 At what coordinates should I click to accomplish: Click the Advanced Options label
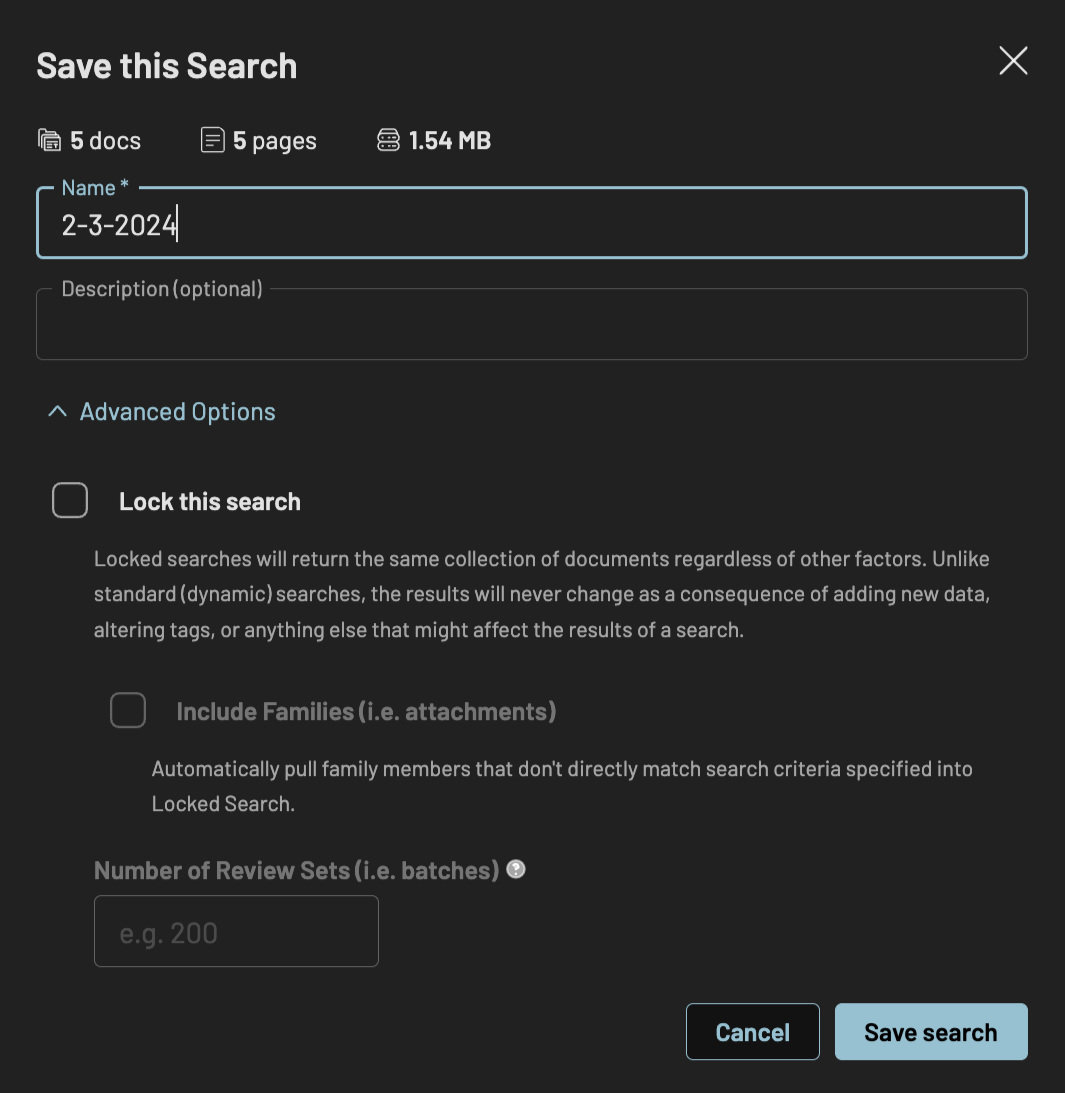coord(178,412)
